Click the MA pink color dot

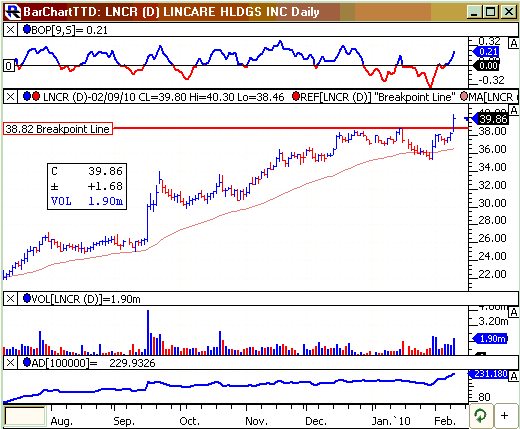pyautogui.click(x=464, y=97)
